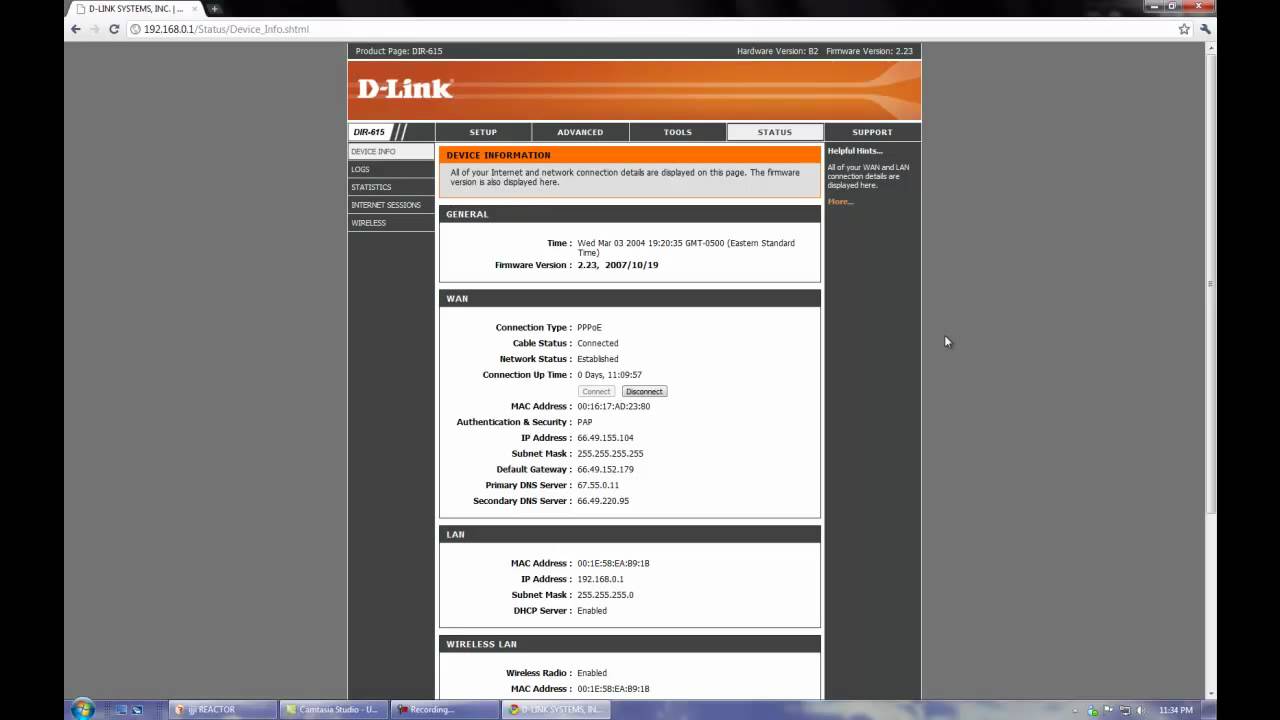
Task: Click the Secondary DNS Server value 66.49.220.95
Action: [x=603, y=501]
